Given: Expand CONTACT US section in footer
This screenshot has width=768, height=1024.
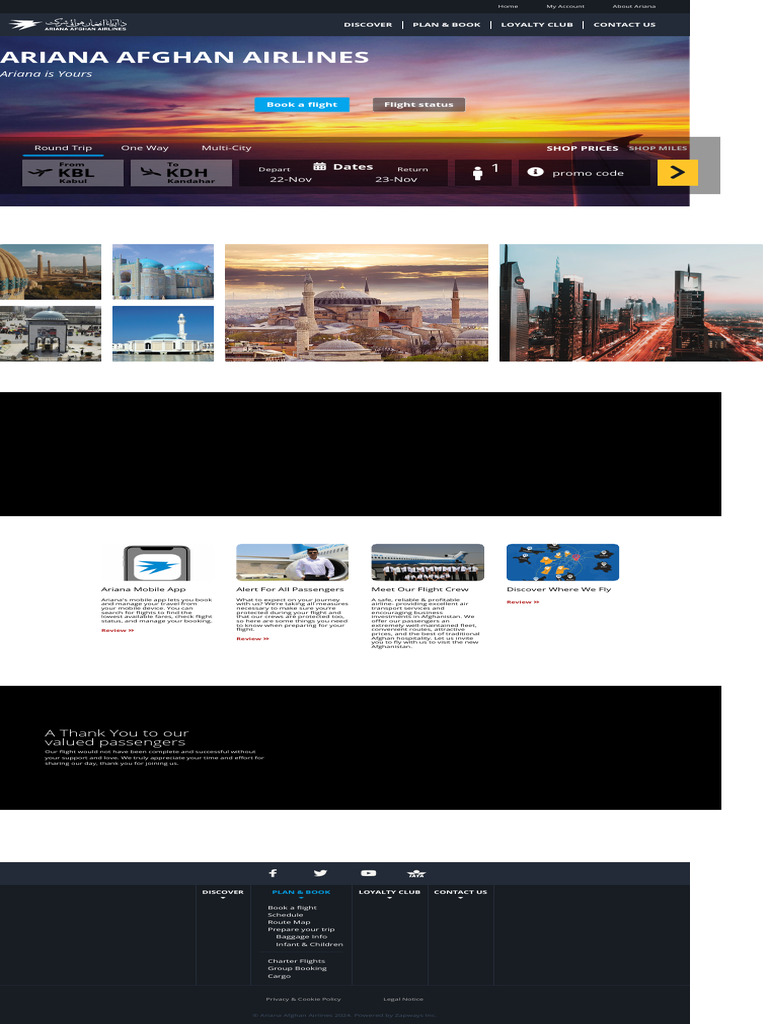Looking at the screenshot, I should point(460,893).
